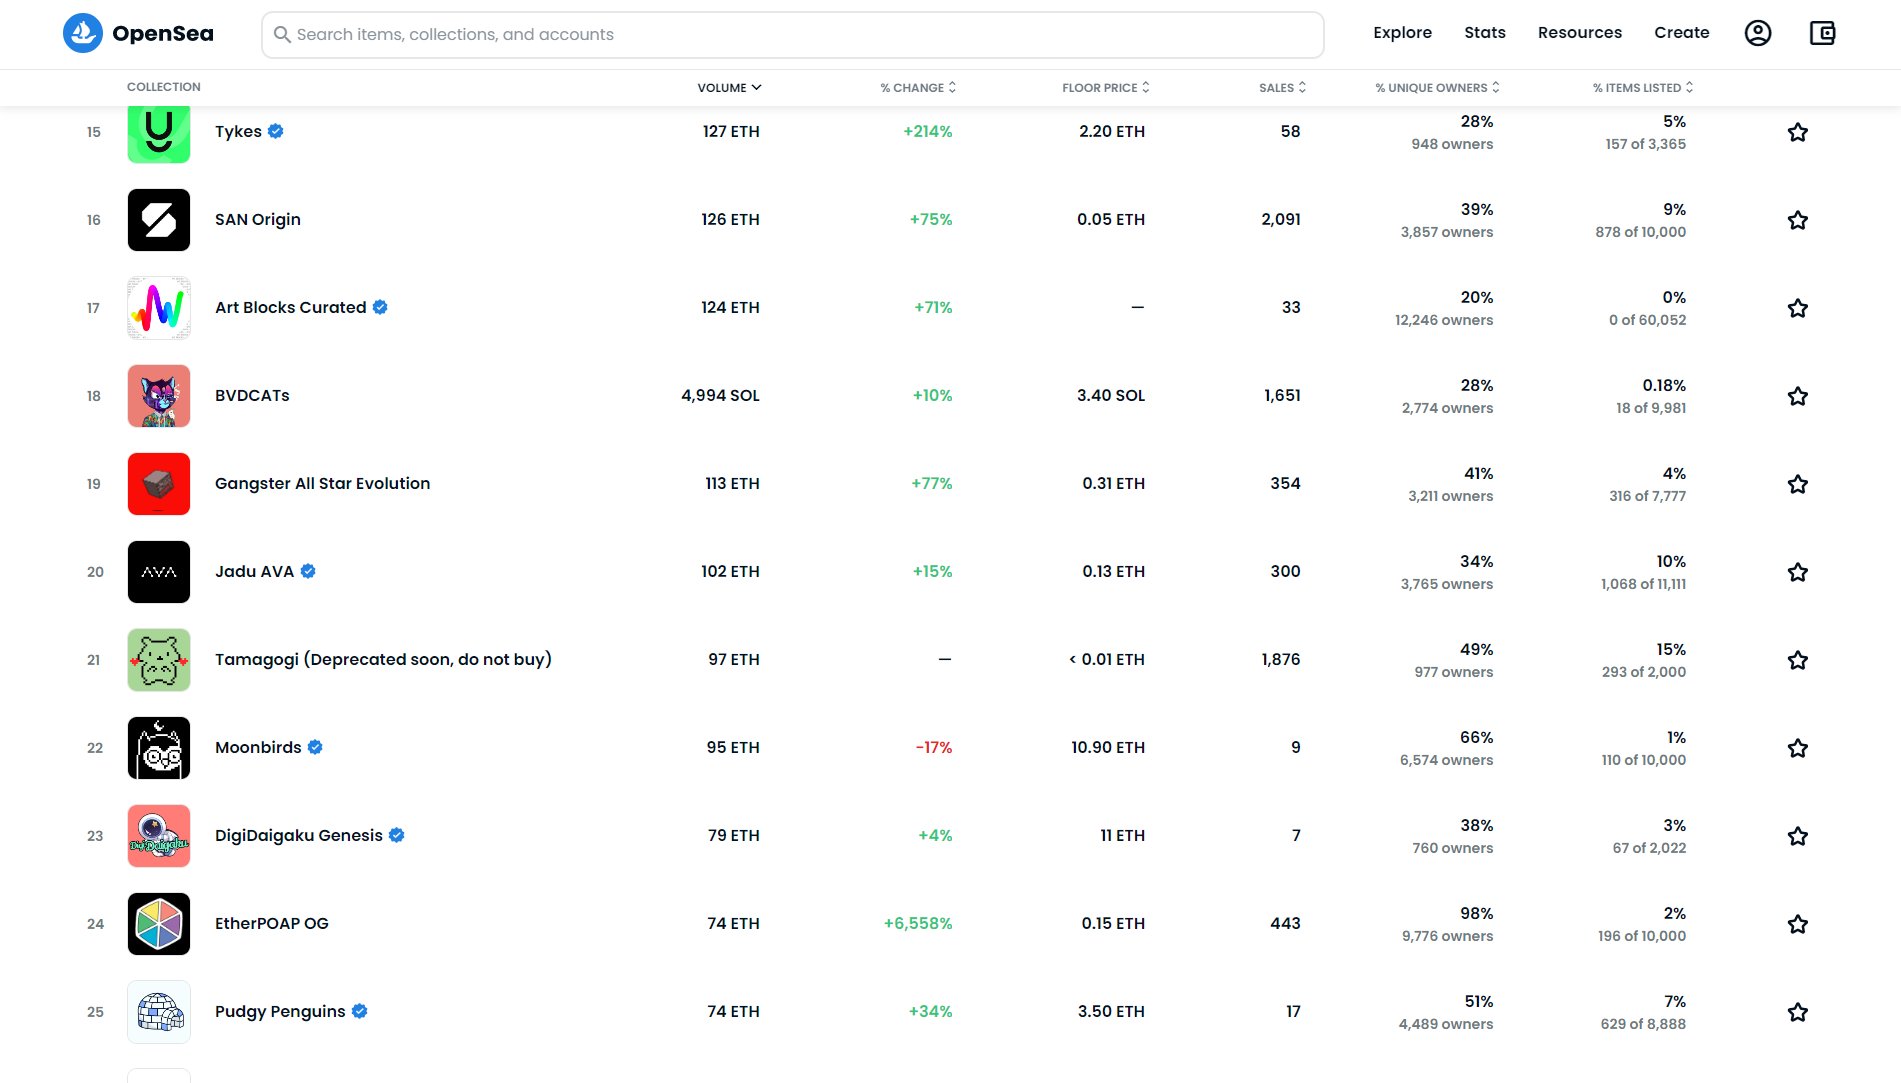Add Moonbirds to watchlist
Viewport: 1901px width, 1083px height.
point(1798,748)
